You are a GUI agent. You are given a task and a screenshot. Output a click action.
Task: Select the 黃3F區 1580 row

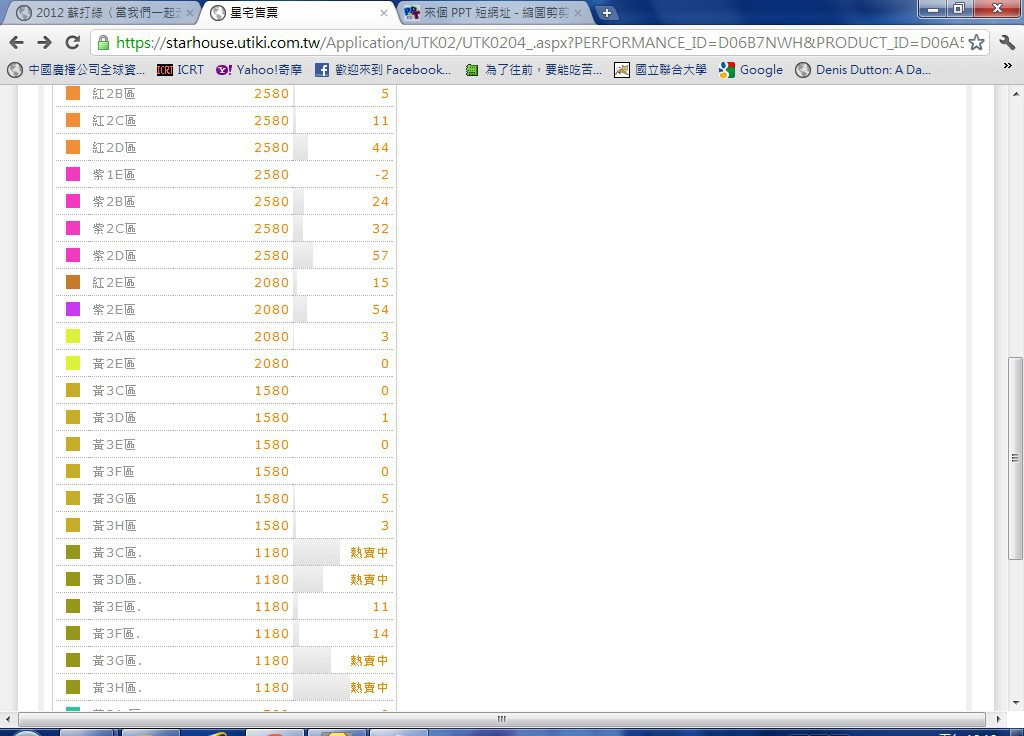225,472
